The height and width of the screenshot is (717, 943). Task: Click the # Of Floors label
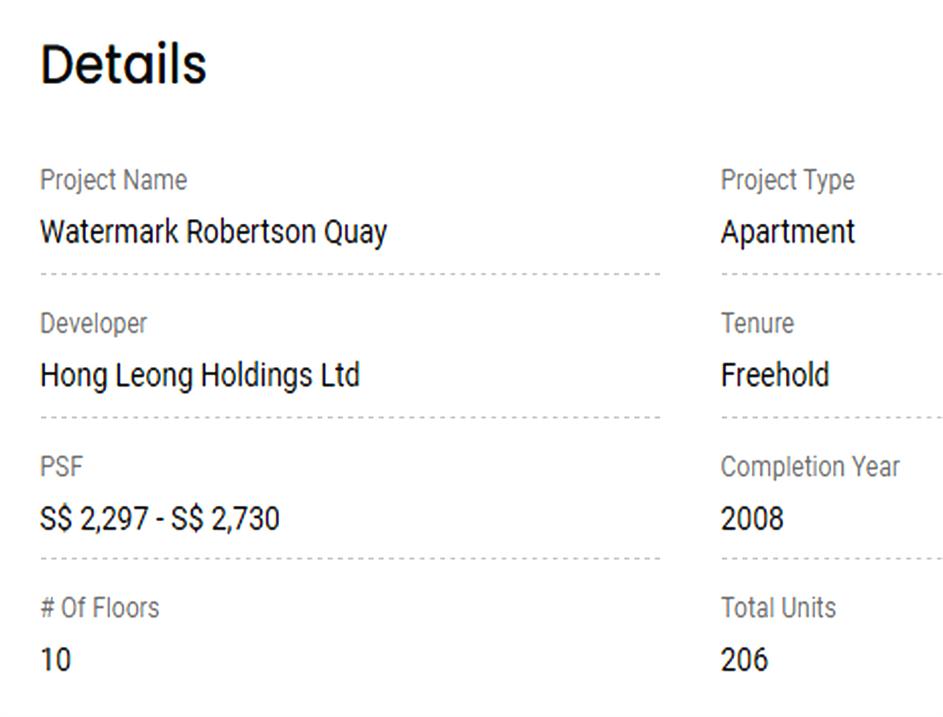pyautogui.click(x=99, y=608)
